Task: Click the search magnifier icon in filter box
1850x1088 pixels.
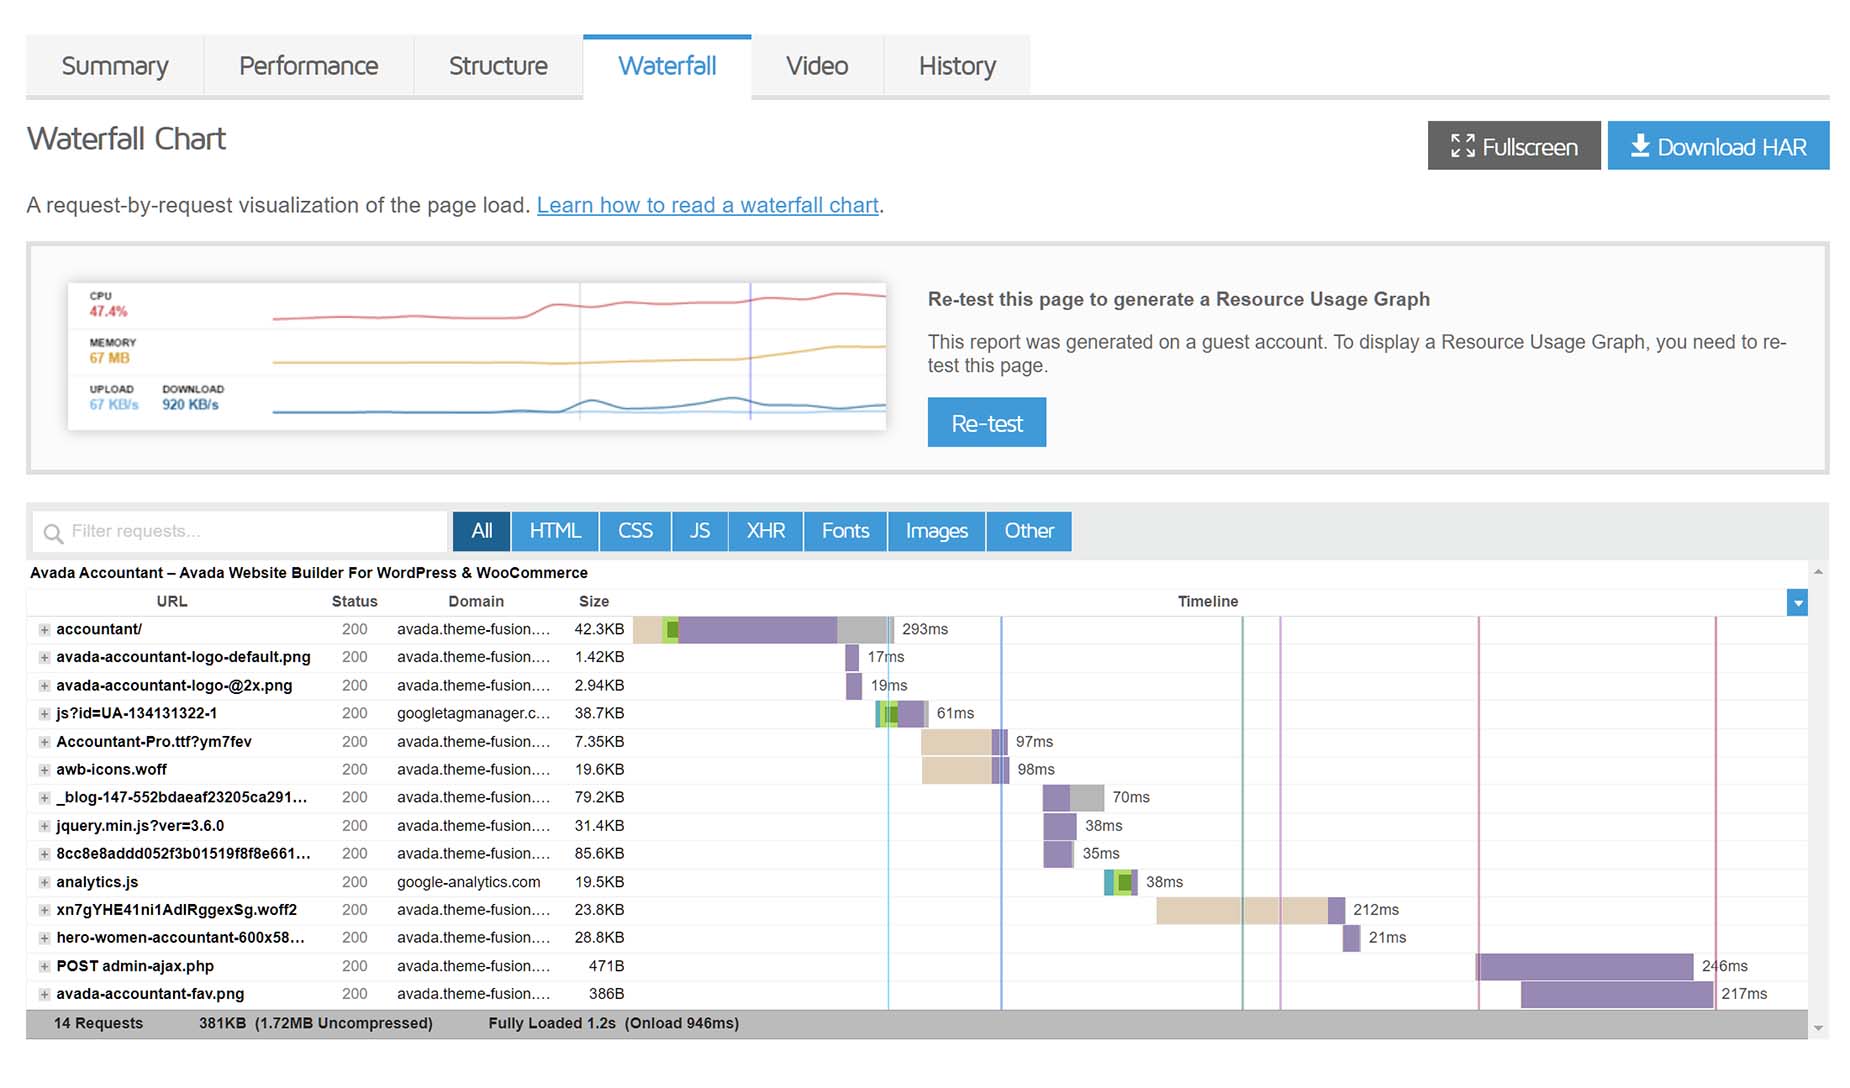Action: click(53, 533)
